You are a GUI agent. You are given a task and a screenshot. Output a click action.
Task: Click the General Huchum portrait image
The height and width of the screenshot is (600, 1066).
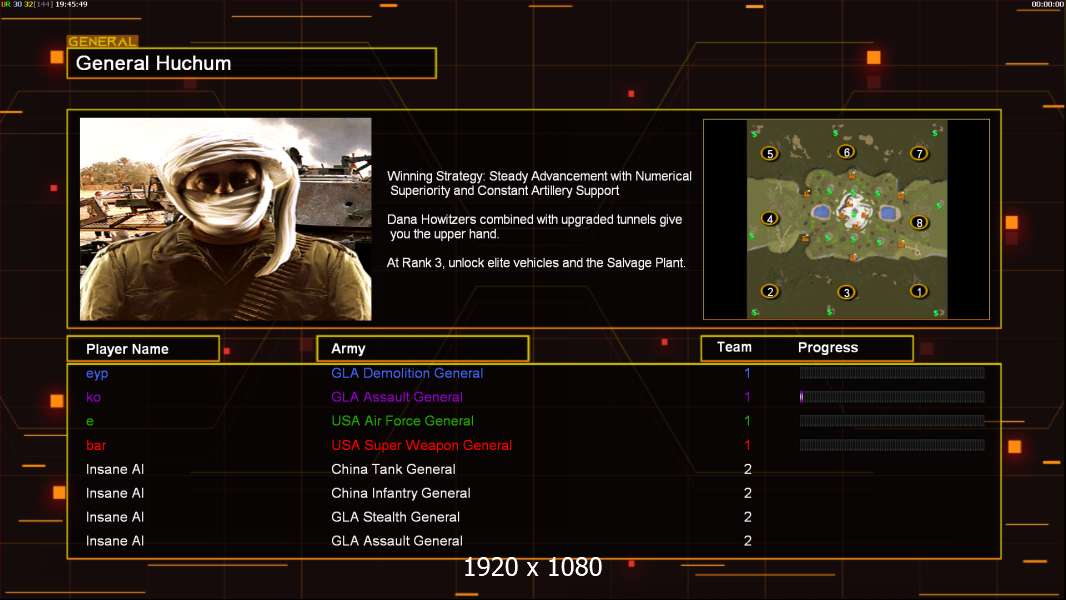pos(226,219)
